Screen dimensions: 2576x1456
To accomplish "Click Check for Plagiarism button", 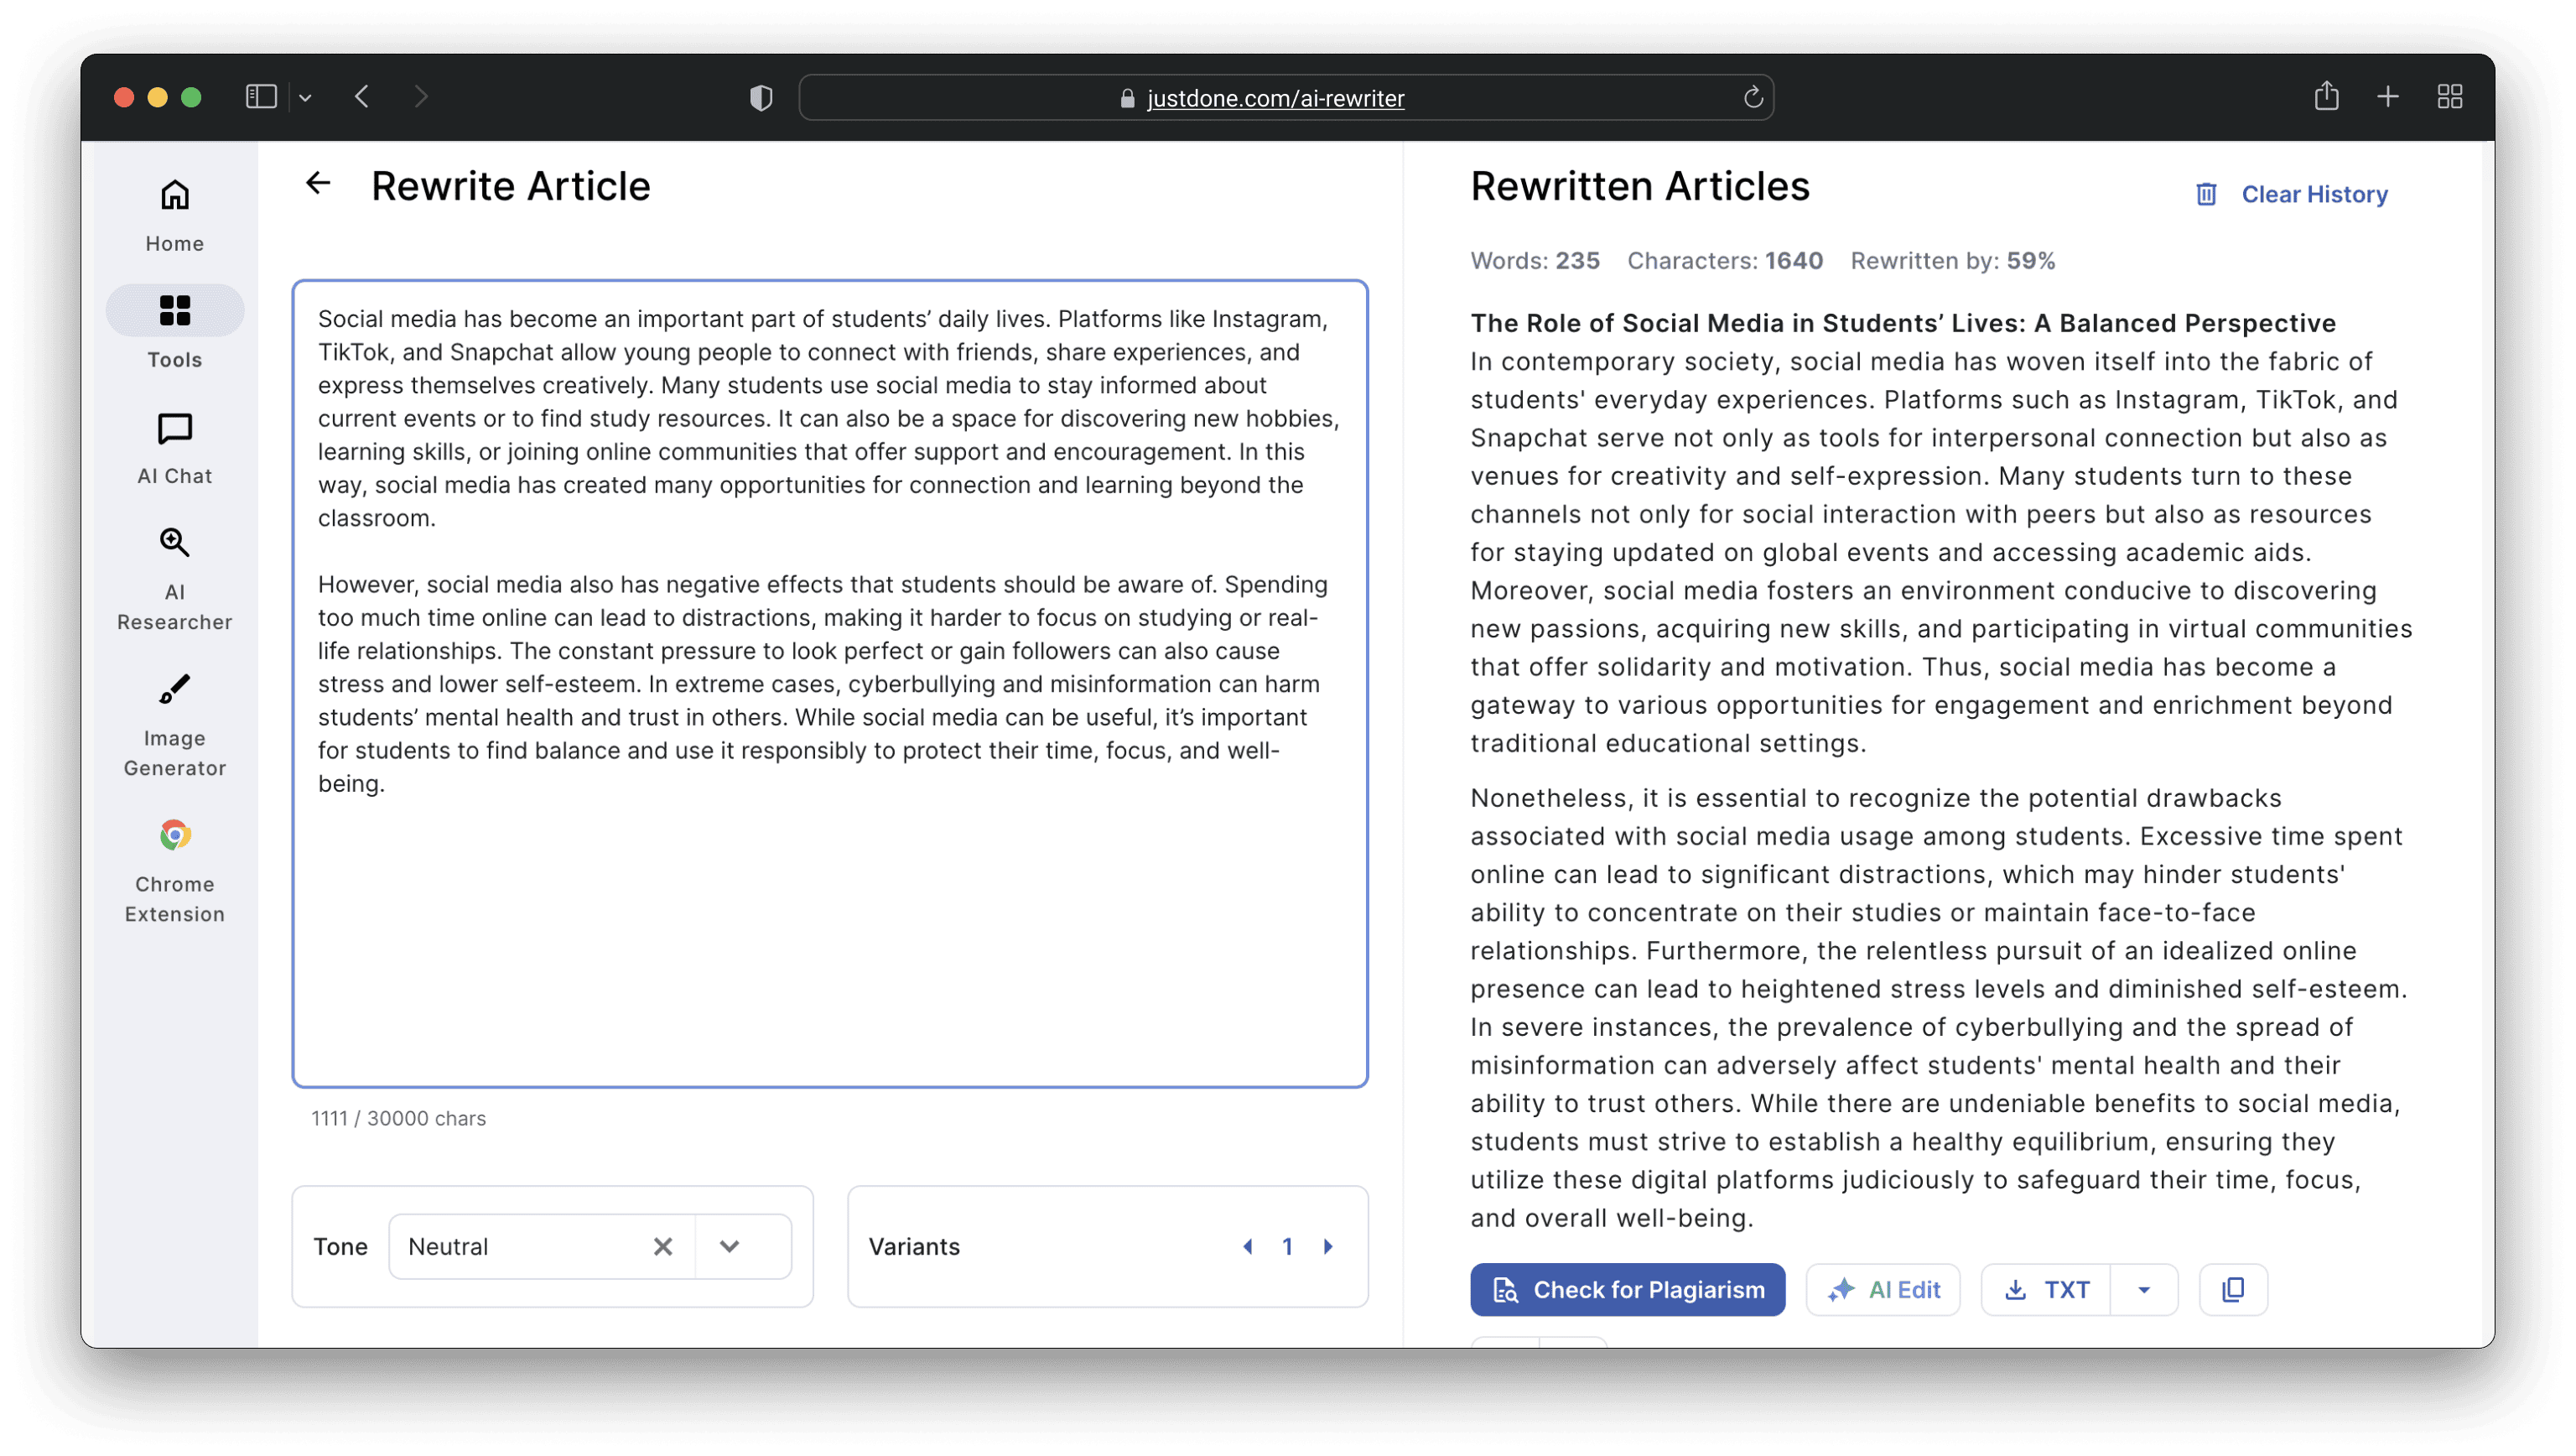I will click(x=1627, y=1290).
